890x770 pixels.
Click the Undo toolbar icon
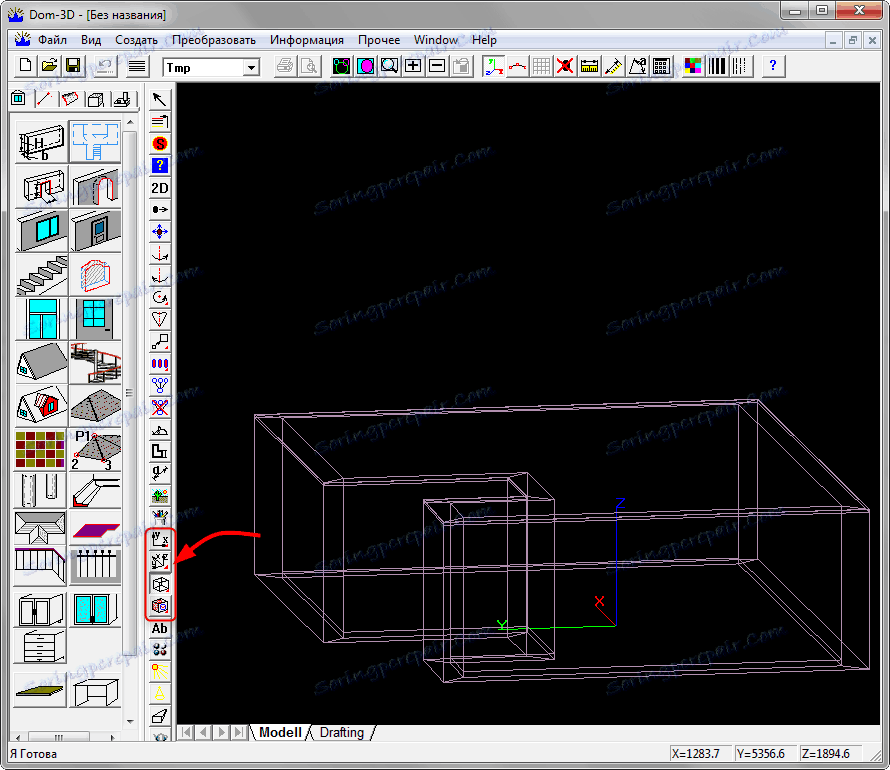(x=105, y=66)
